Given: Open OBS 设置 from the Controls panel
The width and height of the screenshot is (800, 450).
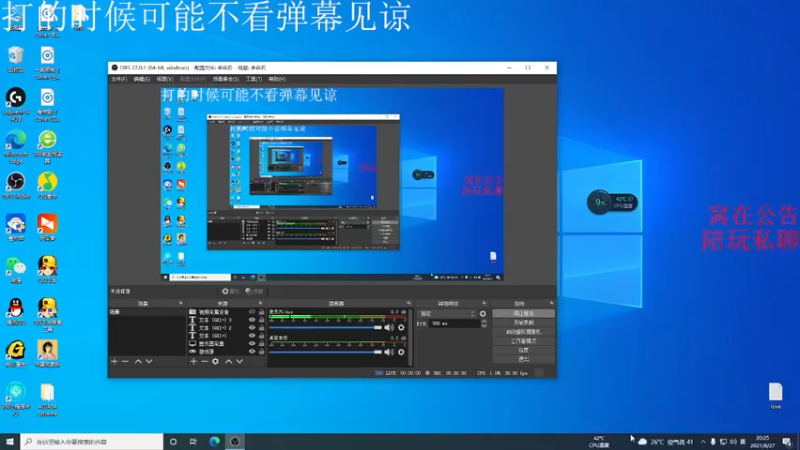Looking at the screenshot, I should (523, 350).
